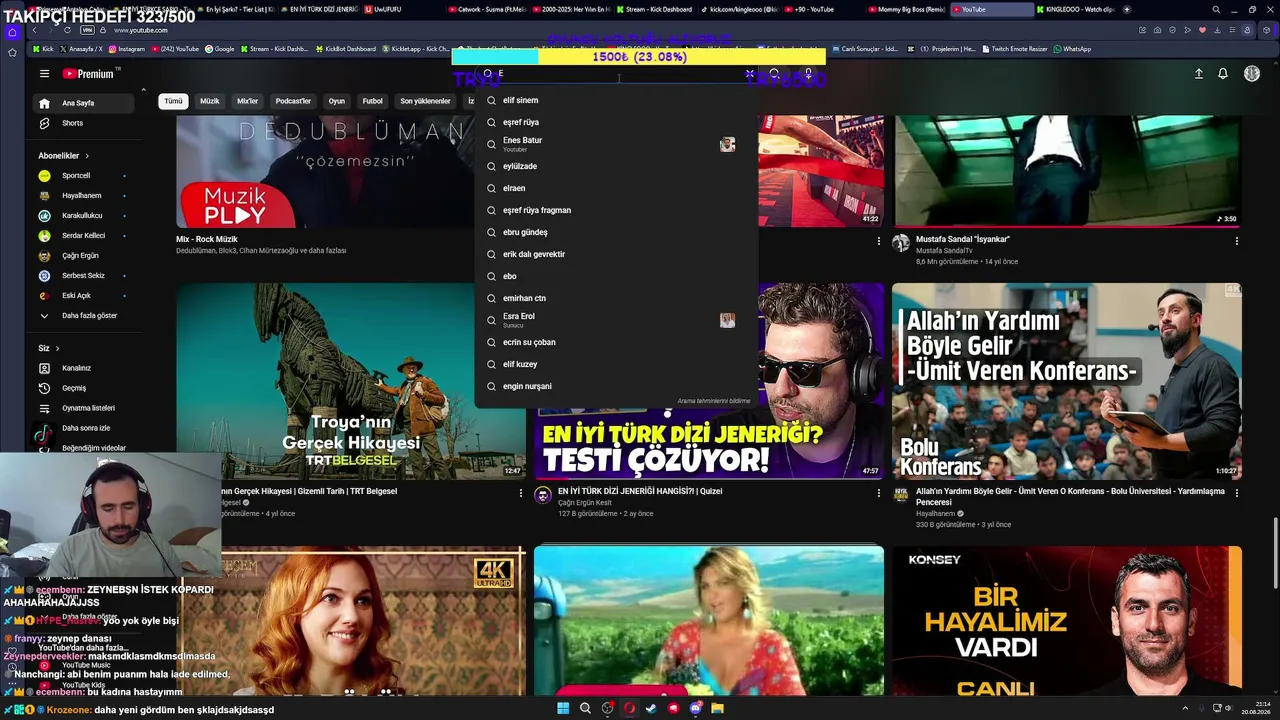
Task: Select the Tümü filter chip
Action: [x=173, y=101]
